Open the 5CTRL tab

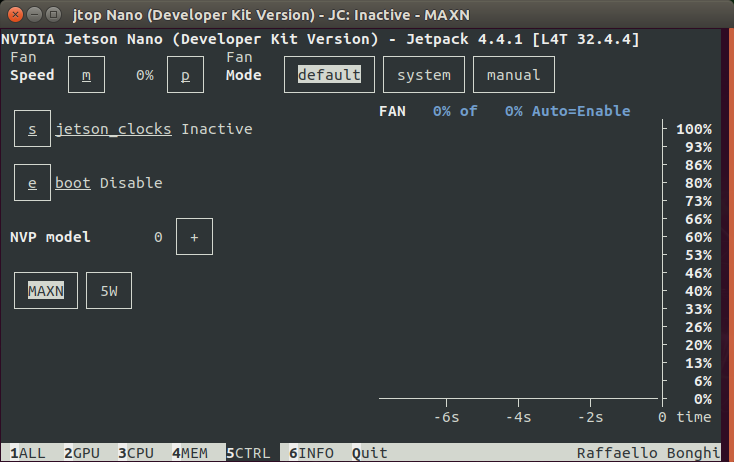[x=248, y=453]
